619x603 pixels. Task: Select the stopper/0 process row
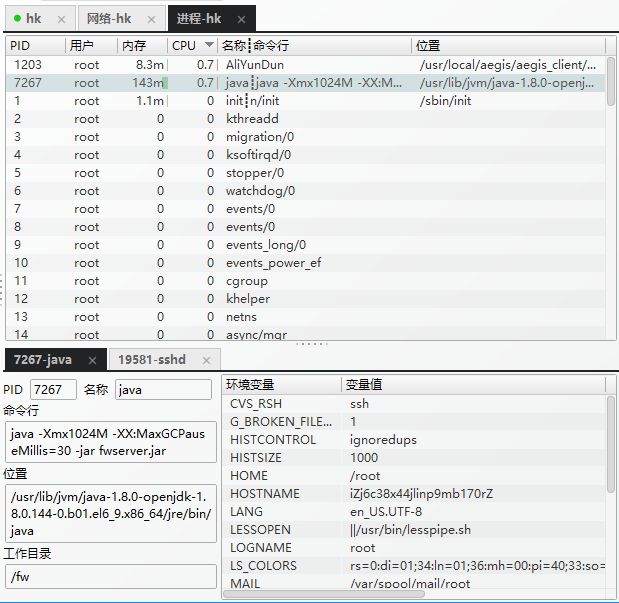305,173
